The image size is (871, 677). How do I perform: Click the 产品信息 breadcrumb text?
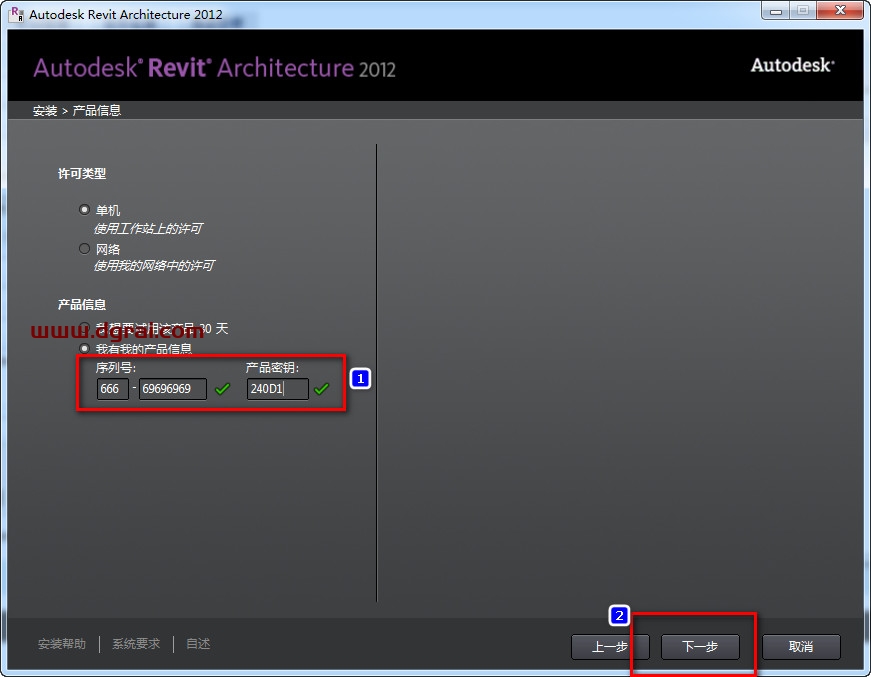(x=97, y=111)
